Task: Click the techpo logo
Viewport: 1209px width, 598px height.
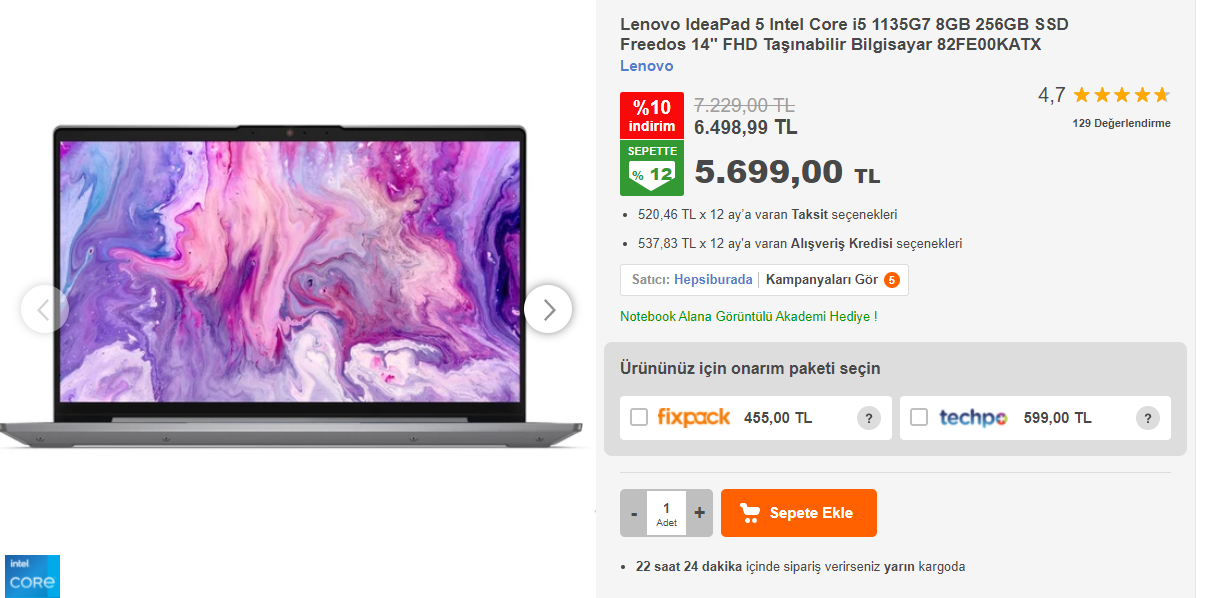Action: click(973, 418)
